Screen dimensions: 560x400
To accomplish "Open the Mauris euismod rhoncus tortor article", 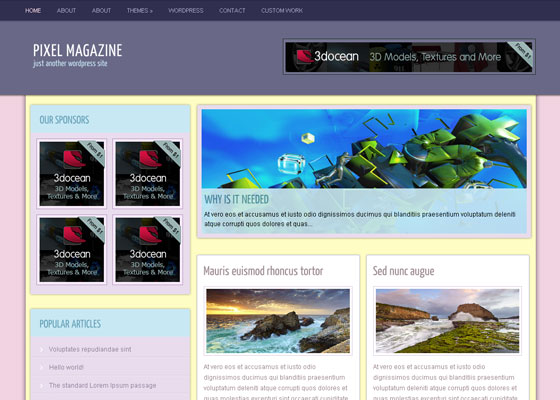I will (x=263, y=271).
